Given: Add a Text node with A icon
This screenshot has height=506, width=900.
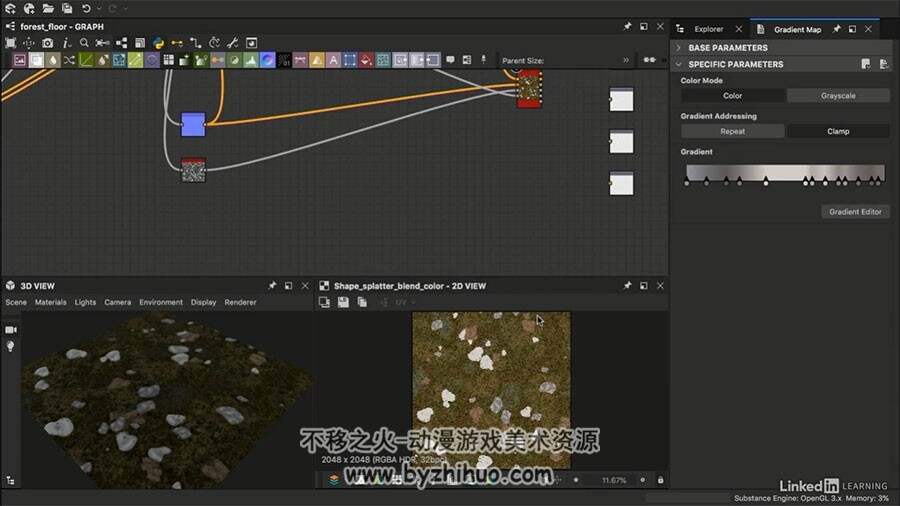Looking at the screenshot, I should point(333,60).
